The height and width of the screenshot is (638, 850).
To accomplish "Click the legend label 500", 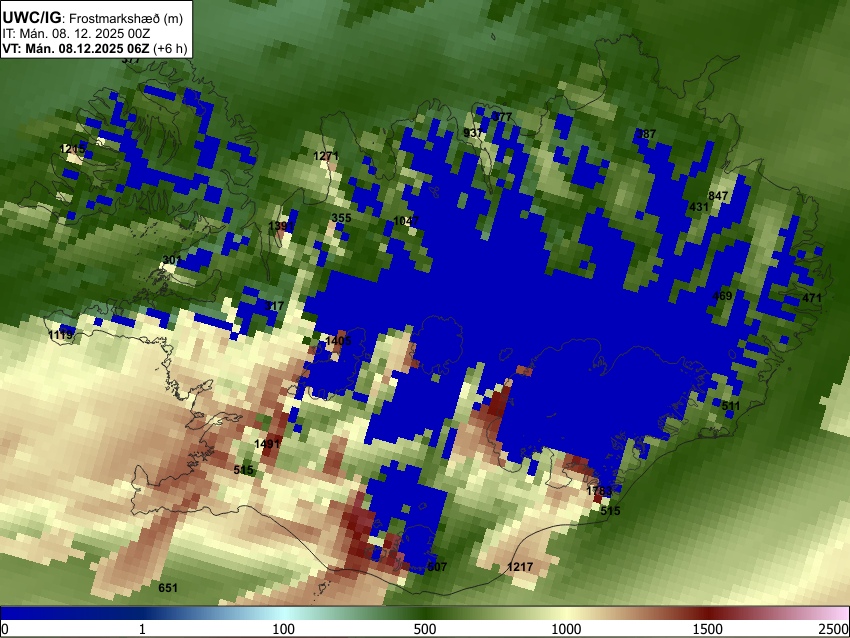I will [x=425, y=629].
